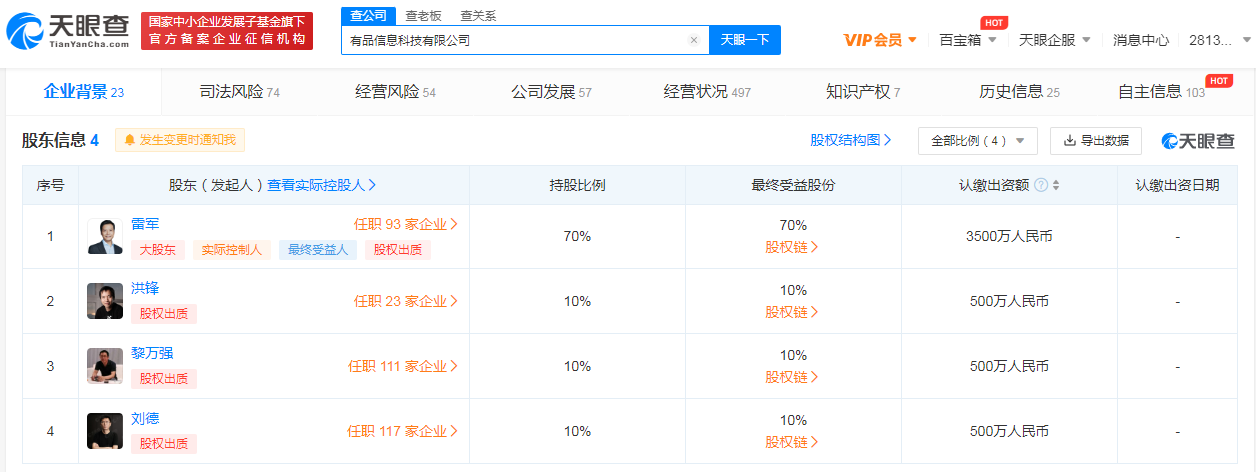Switch to the 司法风险 tab
The width and height of the screenshot is (1256, 472).
point(240,92)
